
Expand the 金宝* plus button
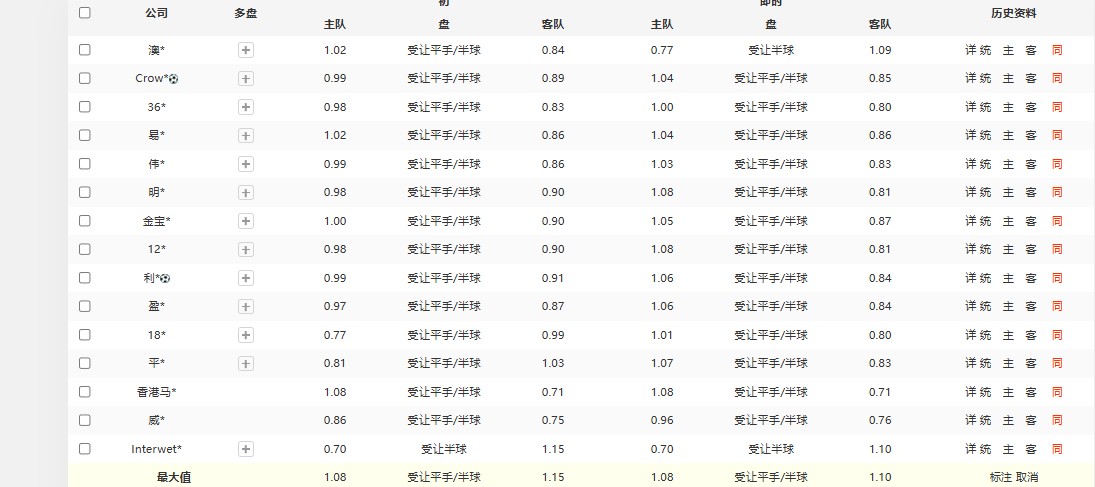click(x=246, y=221)
